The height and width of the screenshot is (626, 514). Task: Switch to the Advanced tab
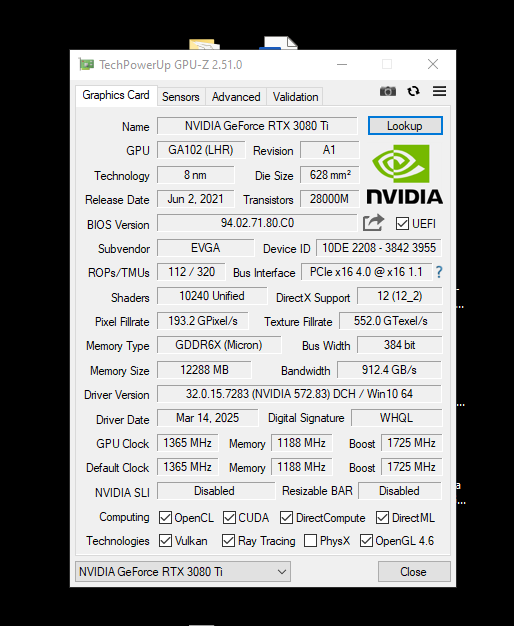tap(236, 97)
